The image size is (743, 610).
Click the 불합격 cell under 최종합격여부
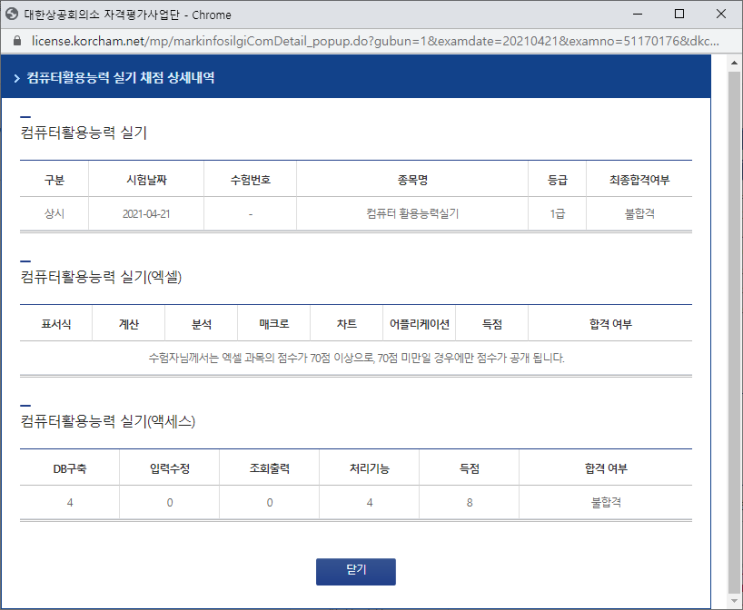coord(639,214)
